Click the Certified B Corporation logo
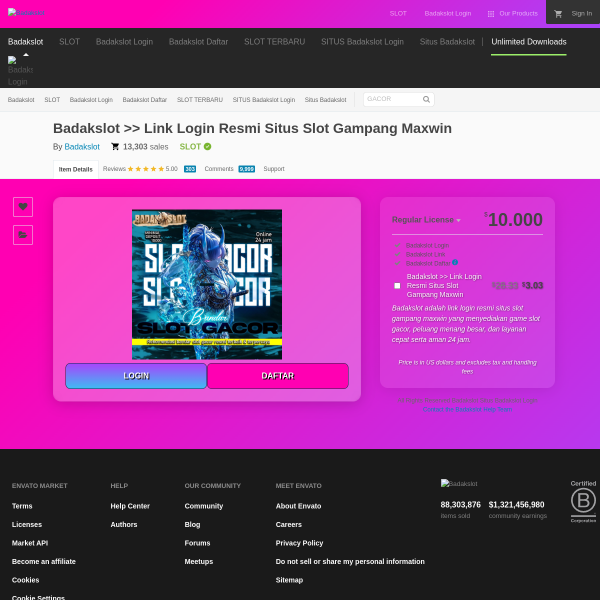The height and width of the screenshot is (600, 600). pos(583,501)
